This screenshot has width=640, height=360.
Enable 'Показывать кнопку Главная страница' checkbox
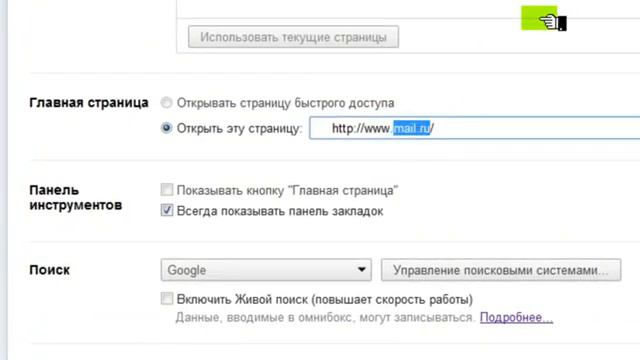[167, 190]
